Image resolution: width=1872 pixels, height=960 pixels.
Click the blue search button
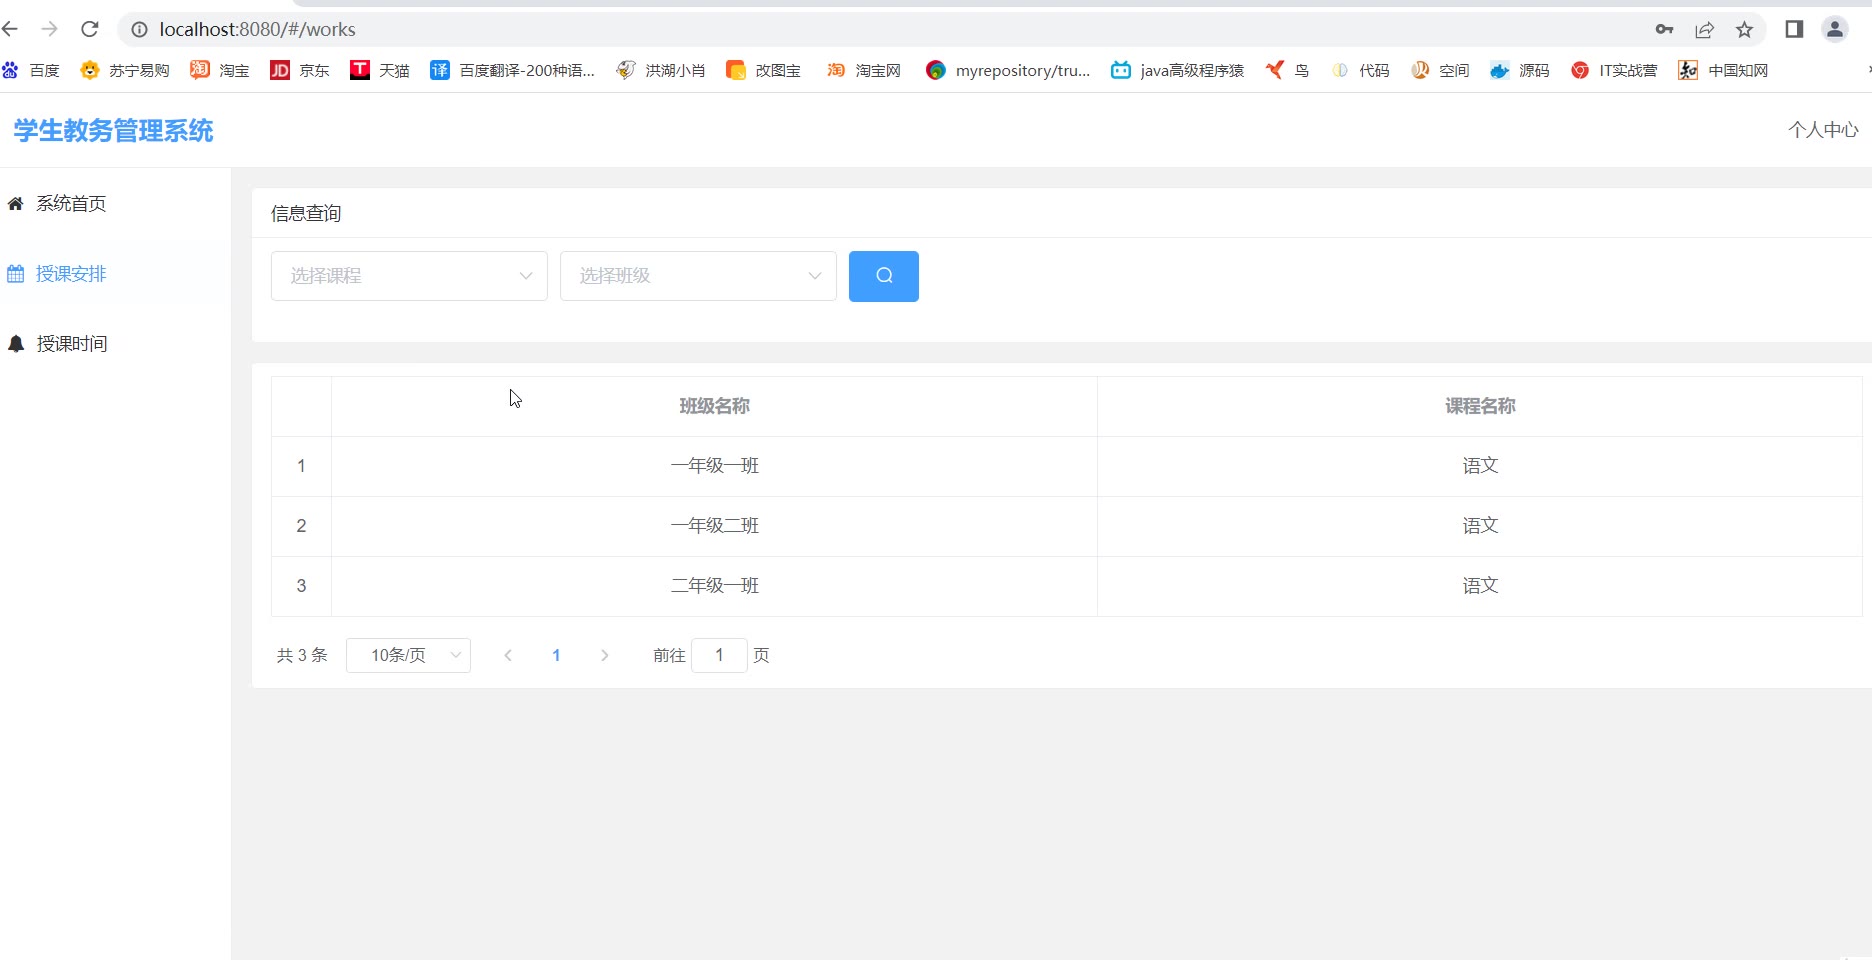click(884, 276)
